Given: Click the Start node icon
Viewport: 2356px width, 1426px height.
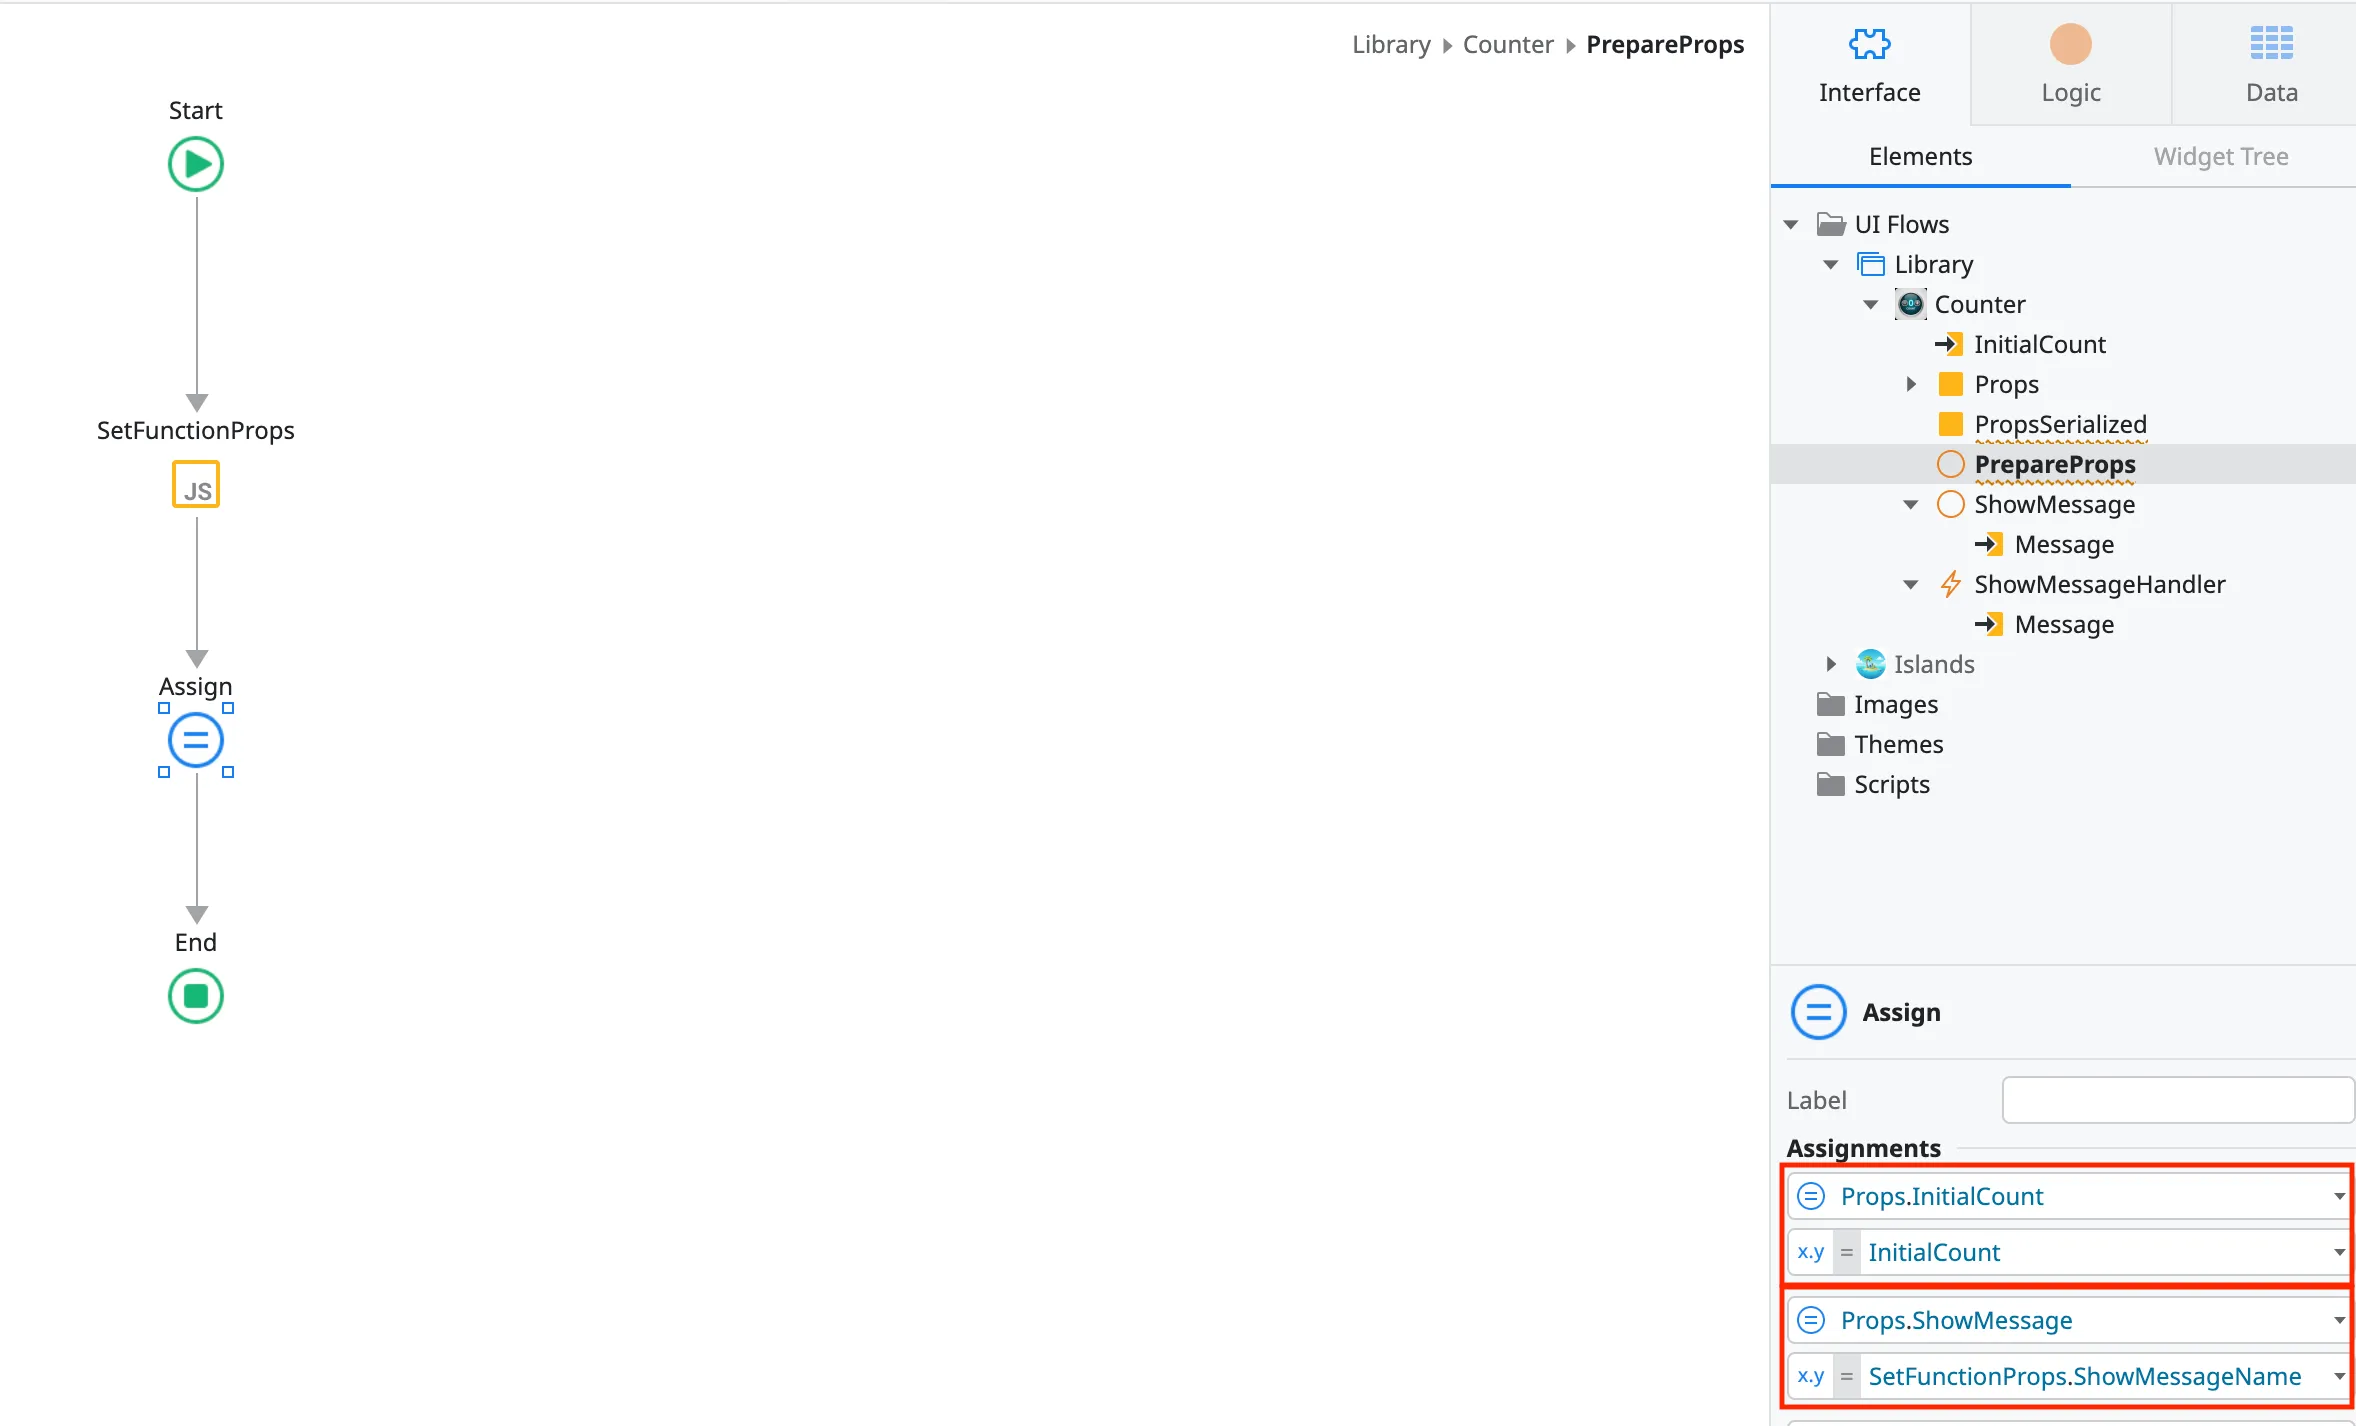Looking at the screenshot, I should click(x=196, y=165).
